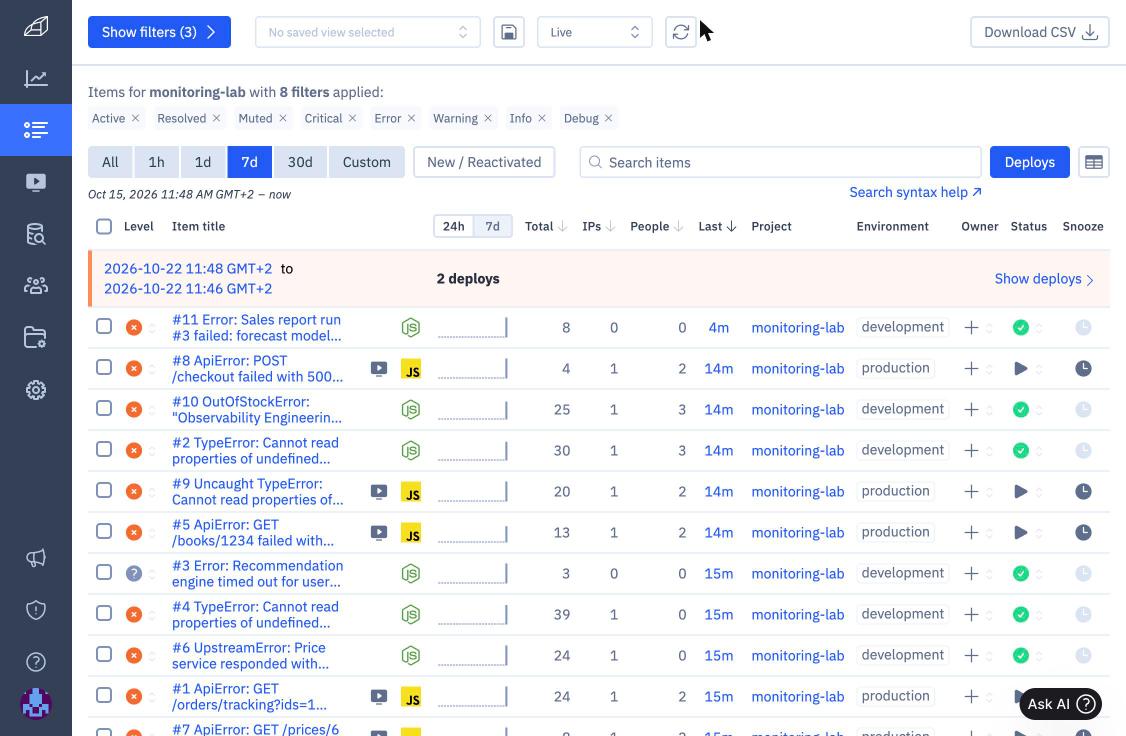Check the box for item #11
Viewport: 1126px width, 736px height.
104,326
